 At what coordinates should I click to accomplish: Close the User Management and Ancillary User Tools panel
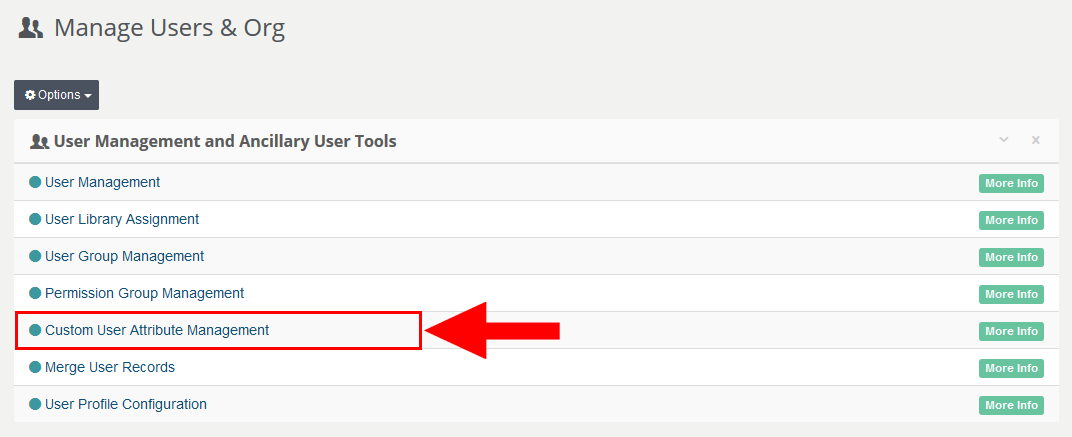[x=1036, y=140]
